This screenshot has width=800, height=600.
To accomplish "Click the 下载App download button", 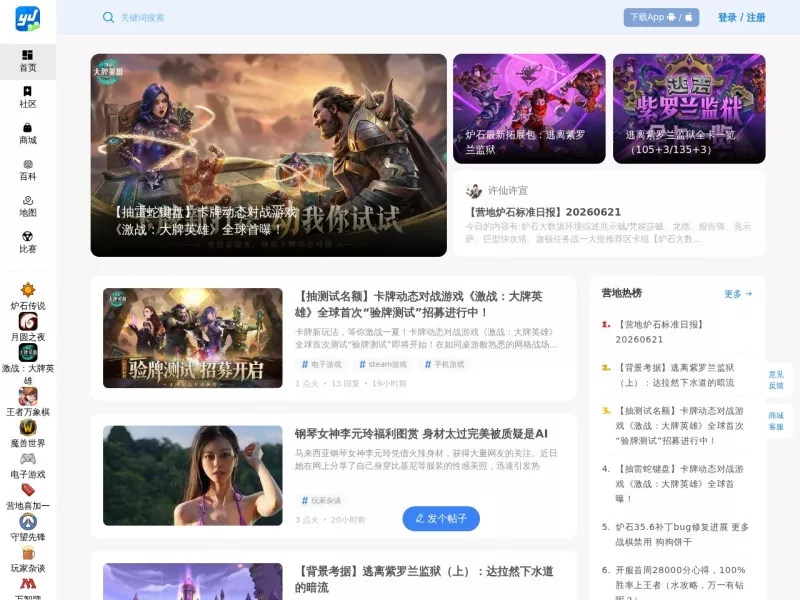I will (661, 17).
